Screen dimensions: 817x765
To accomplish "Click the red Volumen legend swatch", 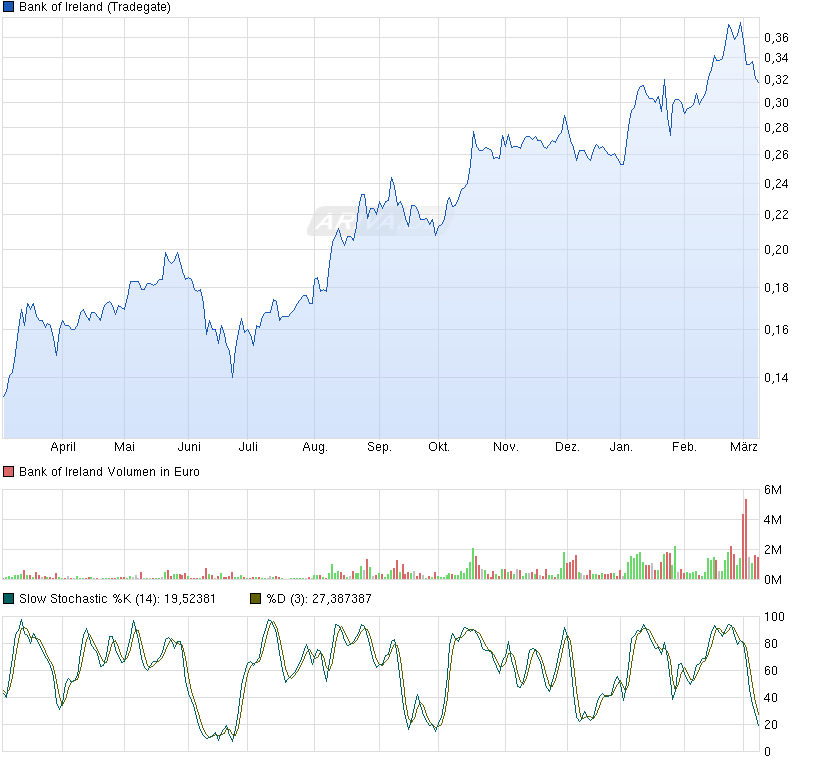I will click(8, 472).
